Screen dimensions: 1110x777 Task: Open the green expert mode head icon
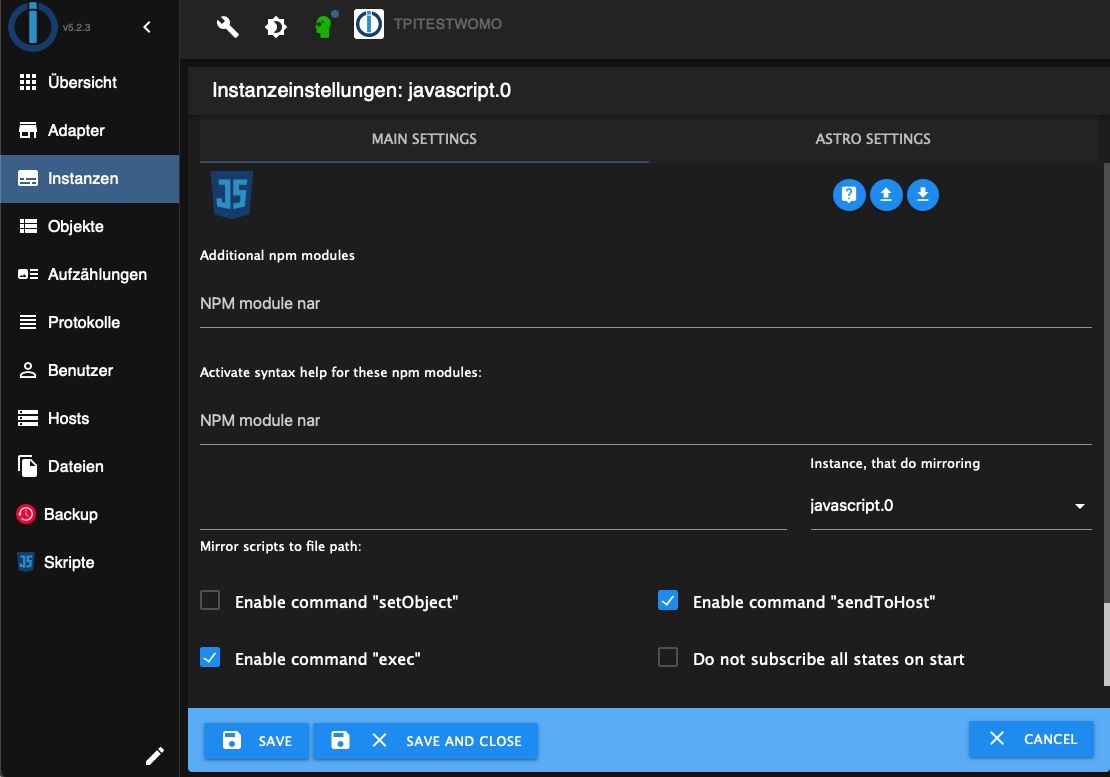(x=325, y=25)
